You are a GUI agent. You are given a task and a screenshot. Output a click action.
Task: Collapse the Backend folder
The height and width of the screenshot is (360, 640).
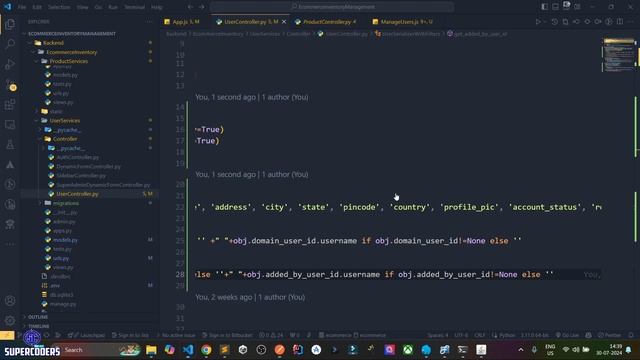[53, 42]
